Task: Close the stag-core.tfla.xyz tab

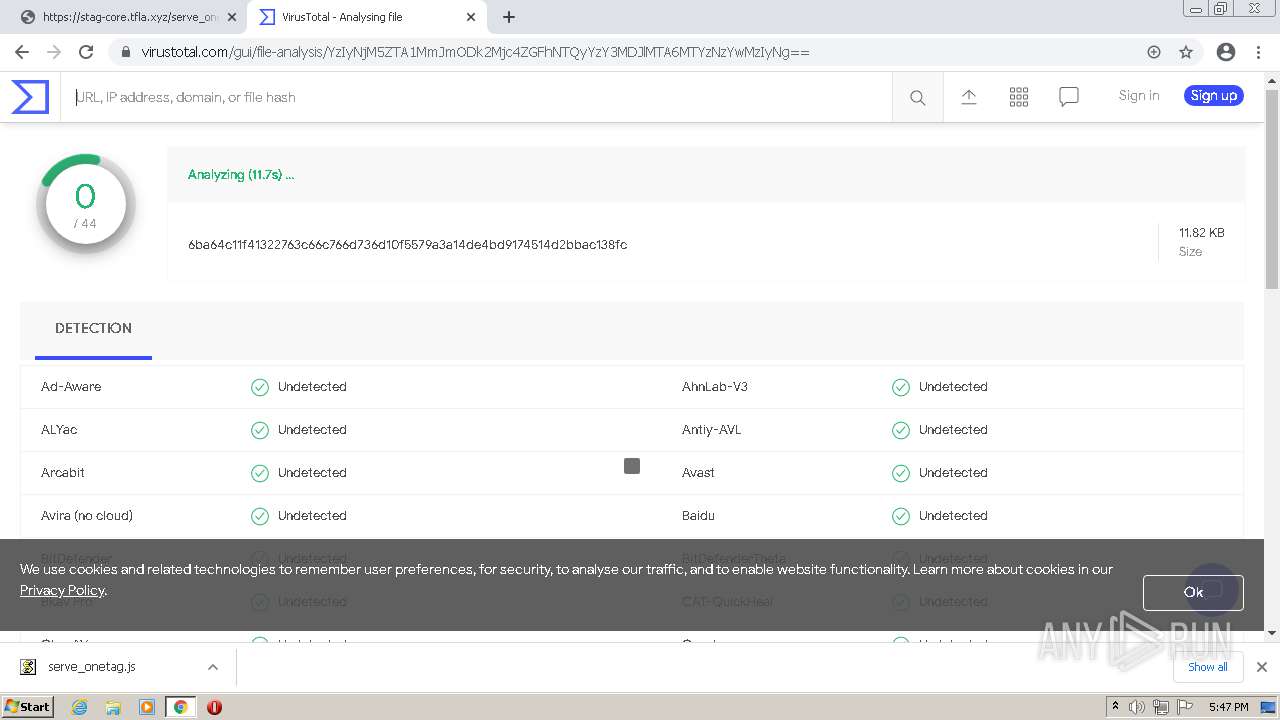Action: click(x=232, y=17)
